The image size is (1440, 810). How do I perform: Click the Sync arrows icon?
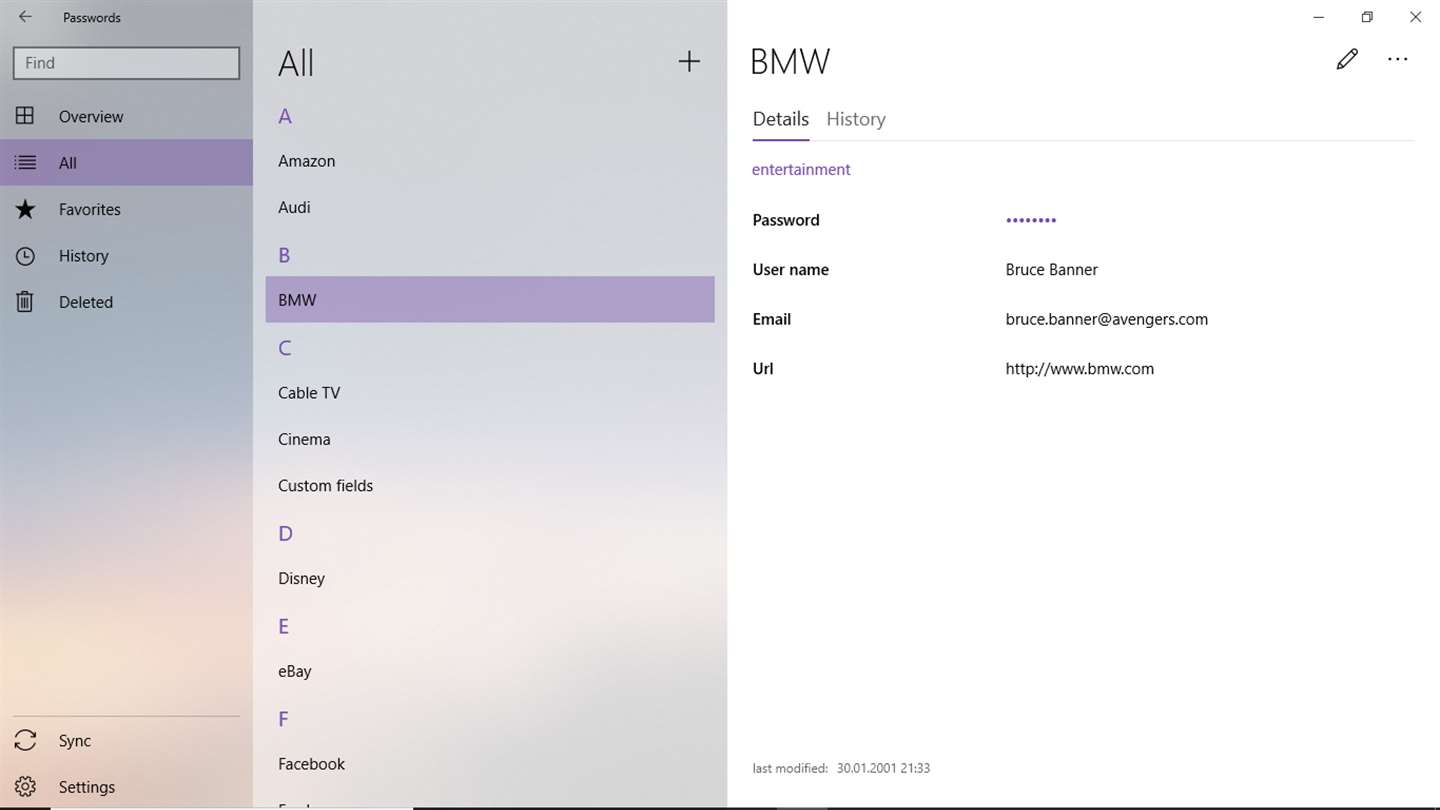(25, 741)
